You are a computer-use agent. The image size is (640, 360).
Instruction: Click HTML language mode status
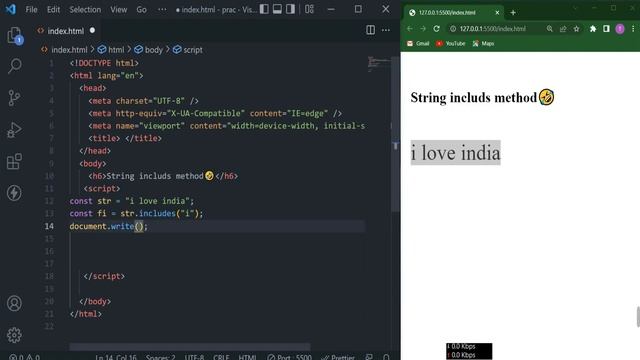(x=247, y=357)
